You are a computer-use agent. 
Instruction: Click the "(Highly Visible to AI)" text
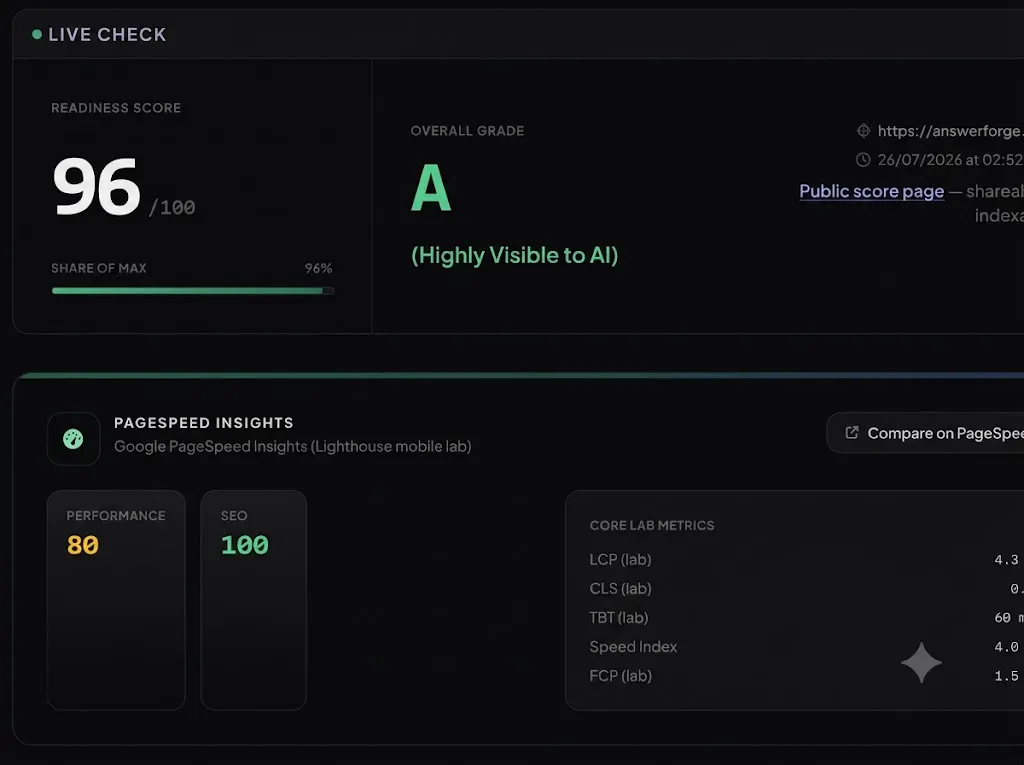point(515,255)
